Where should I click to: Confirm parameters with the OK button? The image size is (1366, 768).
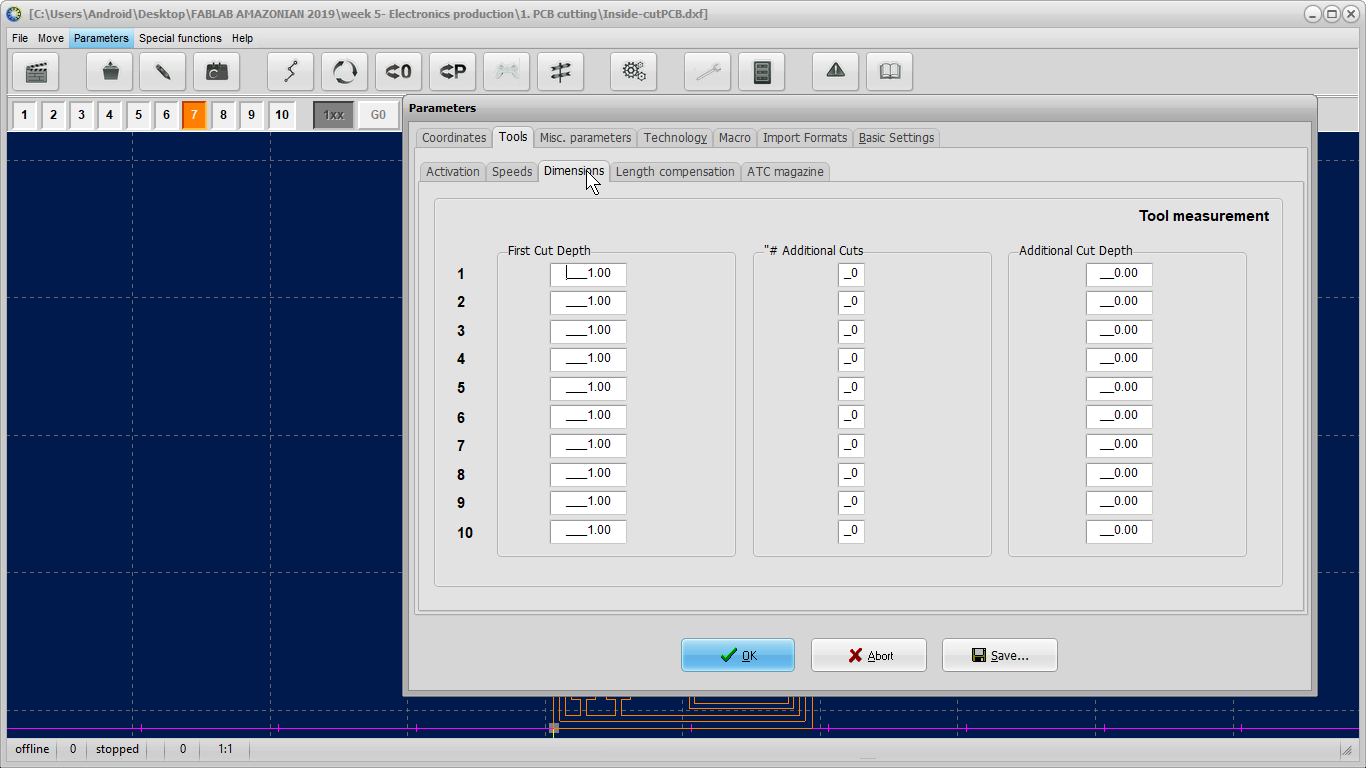738,655
